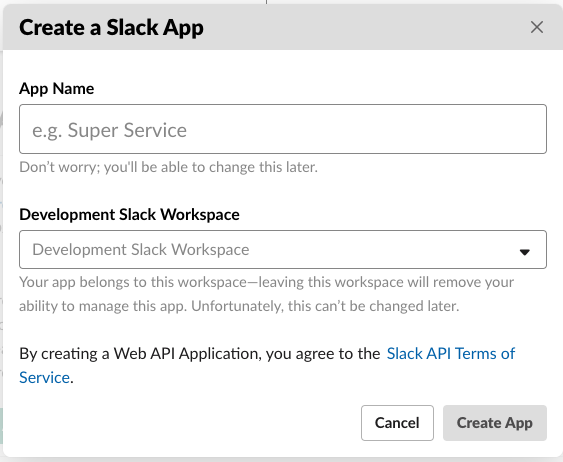Screen dimensions: 563x462
Task: Open the Development Slack Workspace dropdown
Action: tap(283, 249)
